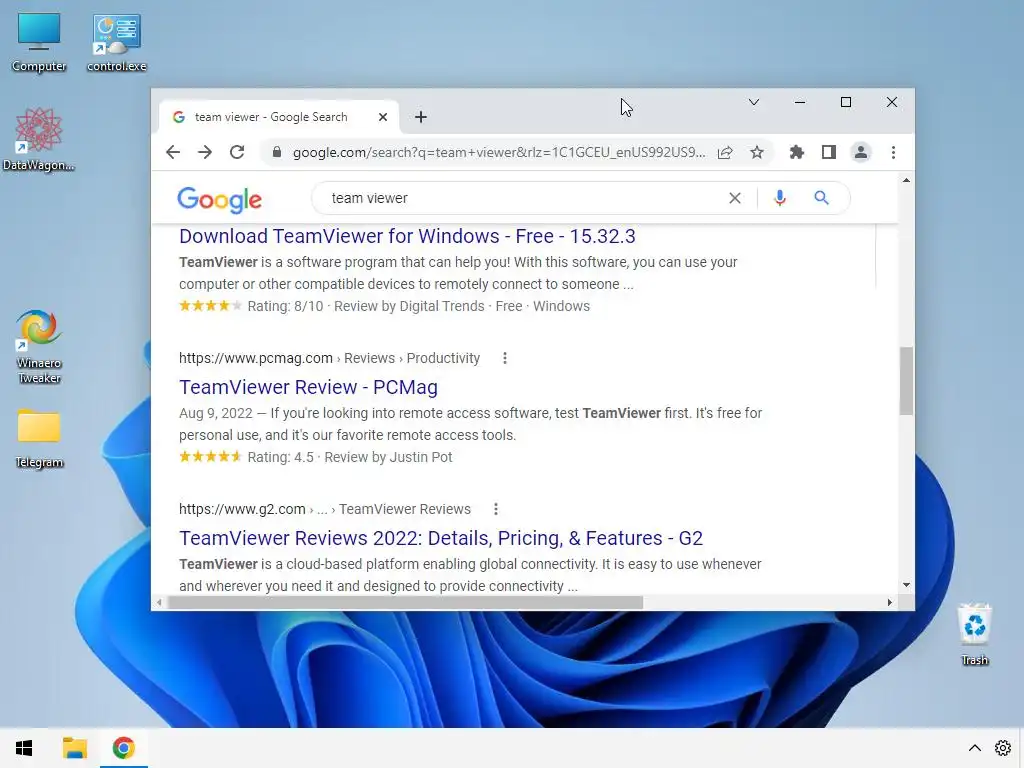The width and height of the screenshot is (1024, 768).
Task: Open a new tab with the plus button
Action: coord(421,117)
